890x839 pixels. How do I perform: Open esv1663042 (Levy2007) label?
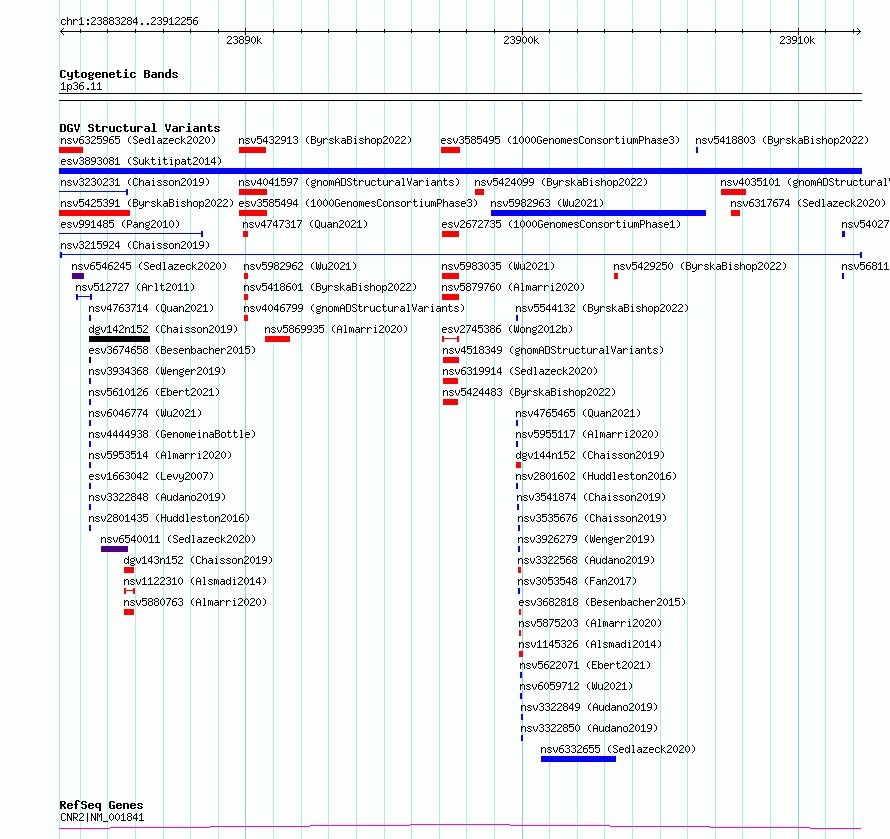click(x=152, y=476)
